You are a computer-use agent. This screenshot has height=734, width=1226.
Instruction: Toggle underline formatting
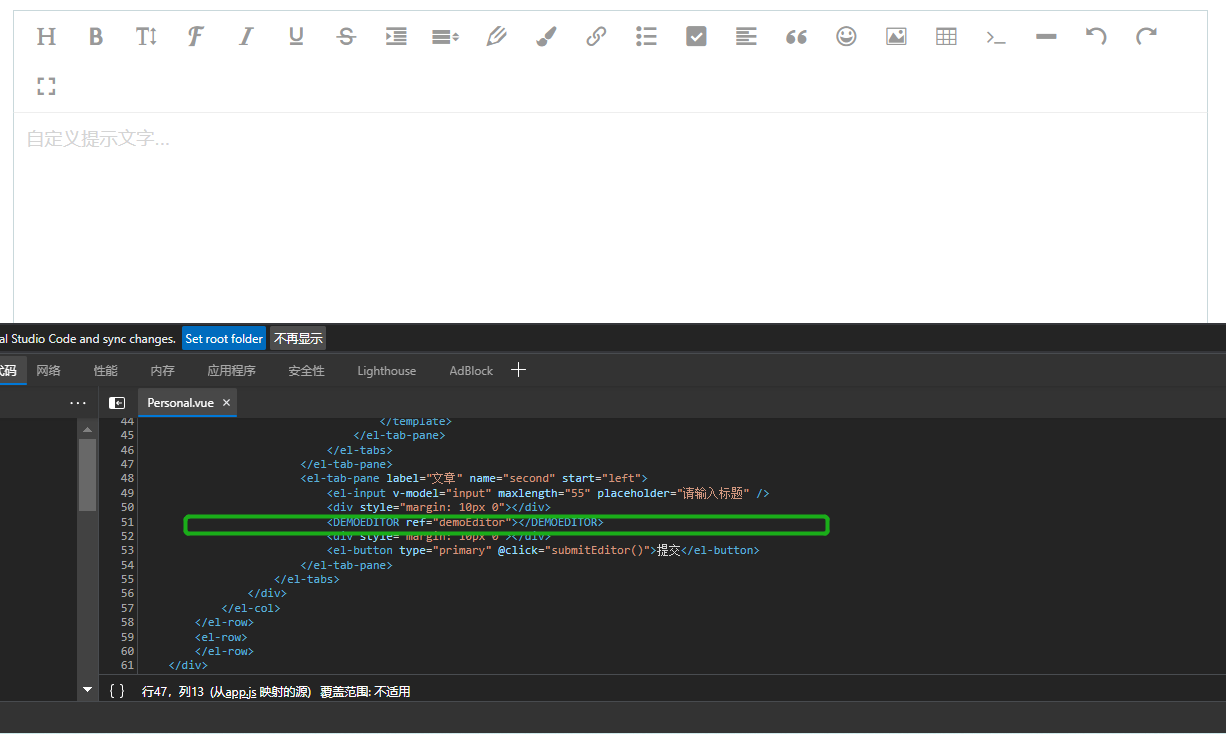click(296, 37)
